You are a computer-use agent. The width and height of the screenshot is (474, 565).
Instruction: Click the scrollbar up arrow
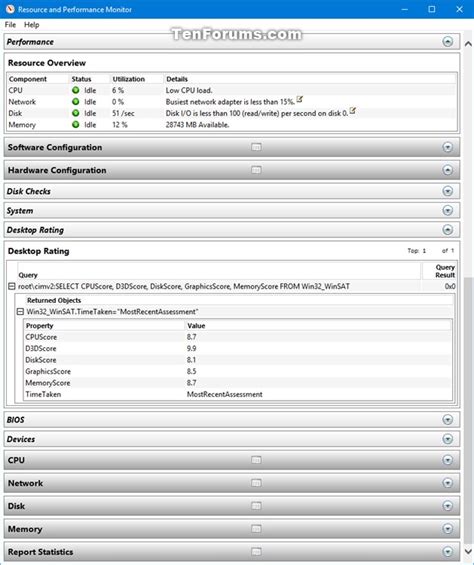point(468,44)
